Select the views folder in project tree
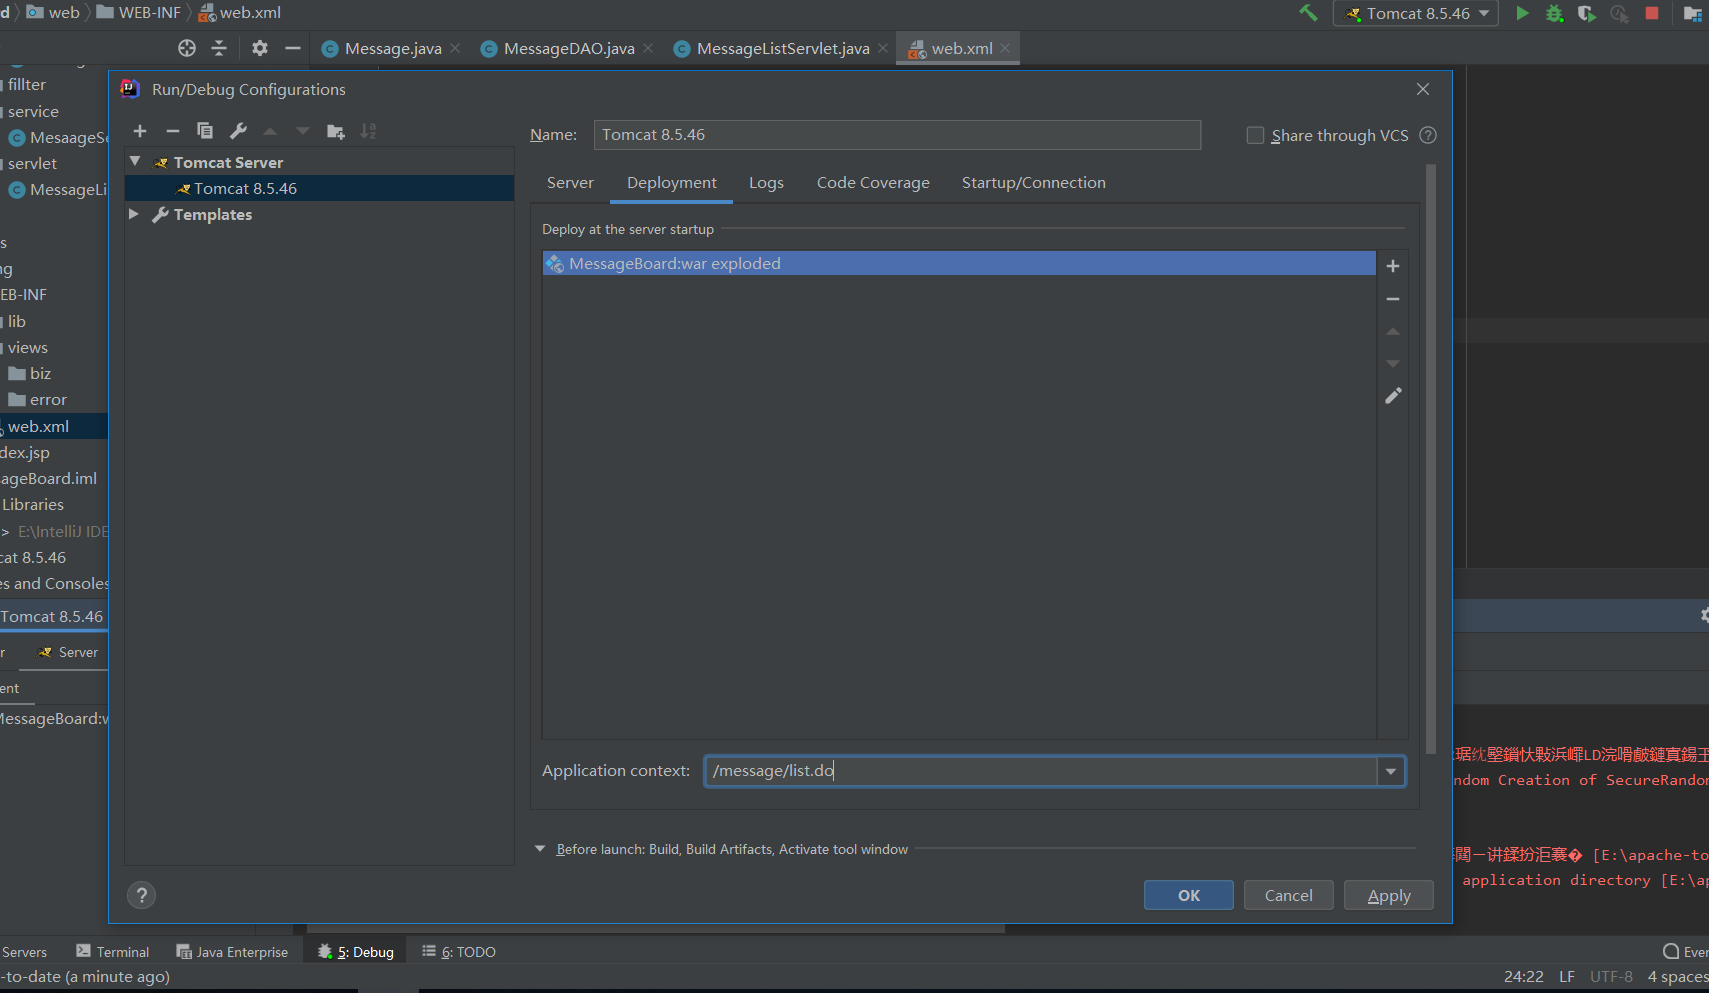The height and width of the screenshot is (993, 1709). coord(28,348)
